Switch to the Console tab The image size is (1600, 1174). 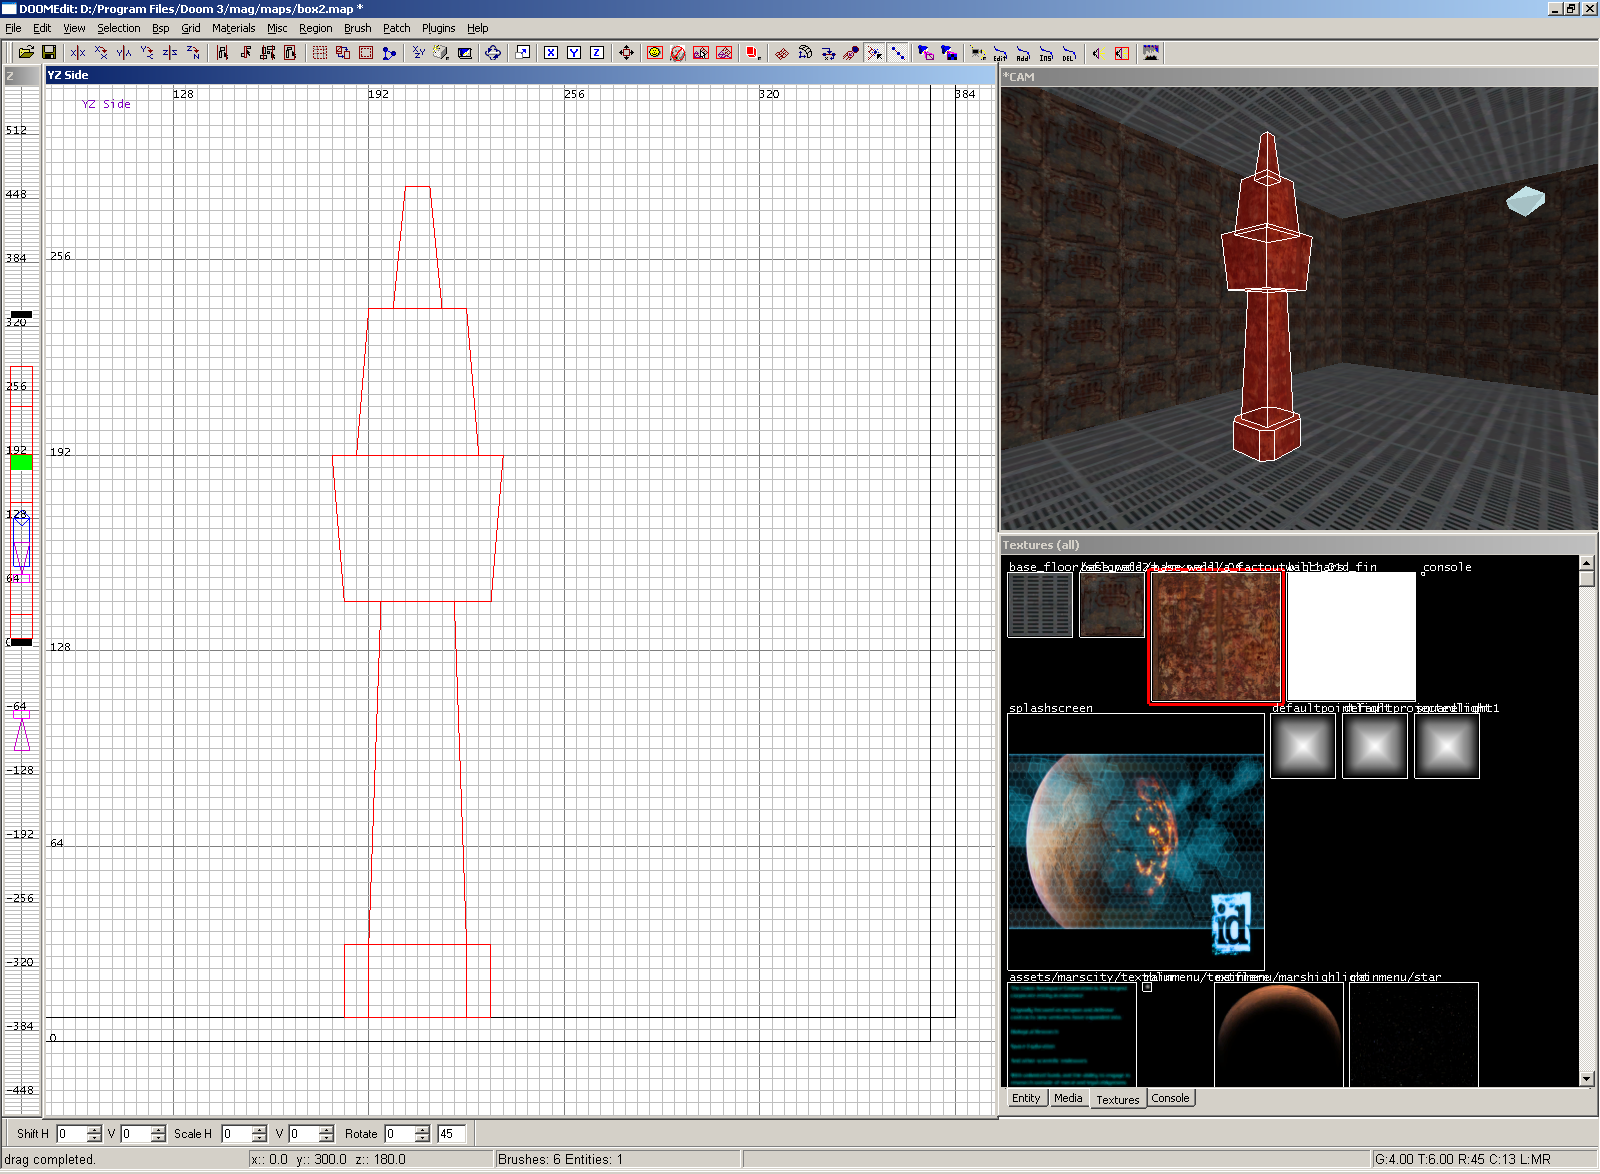pos(1170,1098)
